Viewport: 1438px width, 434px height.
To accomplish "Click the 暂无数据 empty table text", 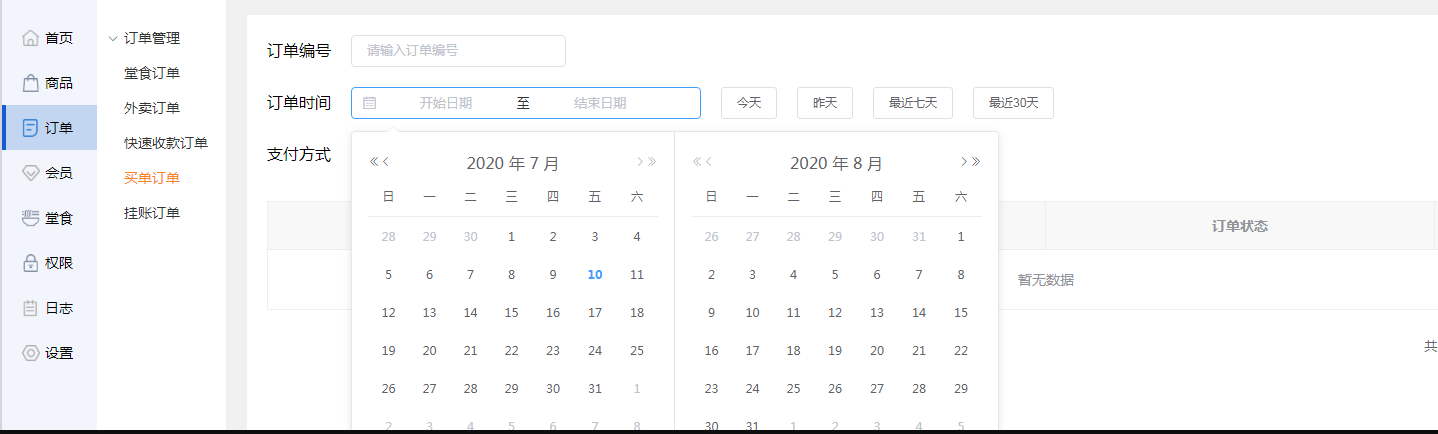I will pos(1046,280).
